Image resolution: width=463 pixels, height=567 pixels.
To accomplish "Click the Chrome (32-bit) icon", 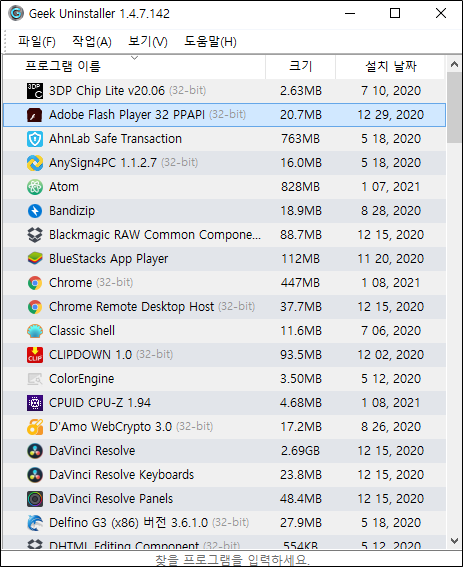I will click(35, 283).
